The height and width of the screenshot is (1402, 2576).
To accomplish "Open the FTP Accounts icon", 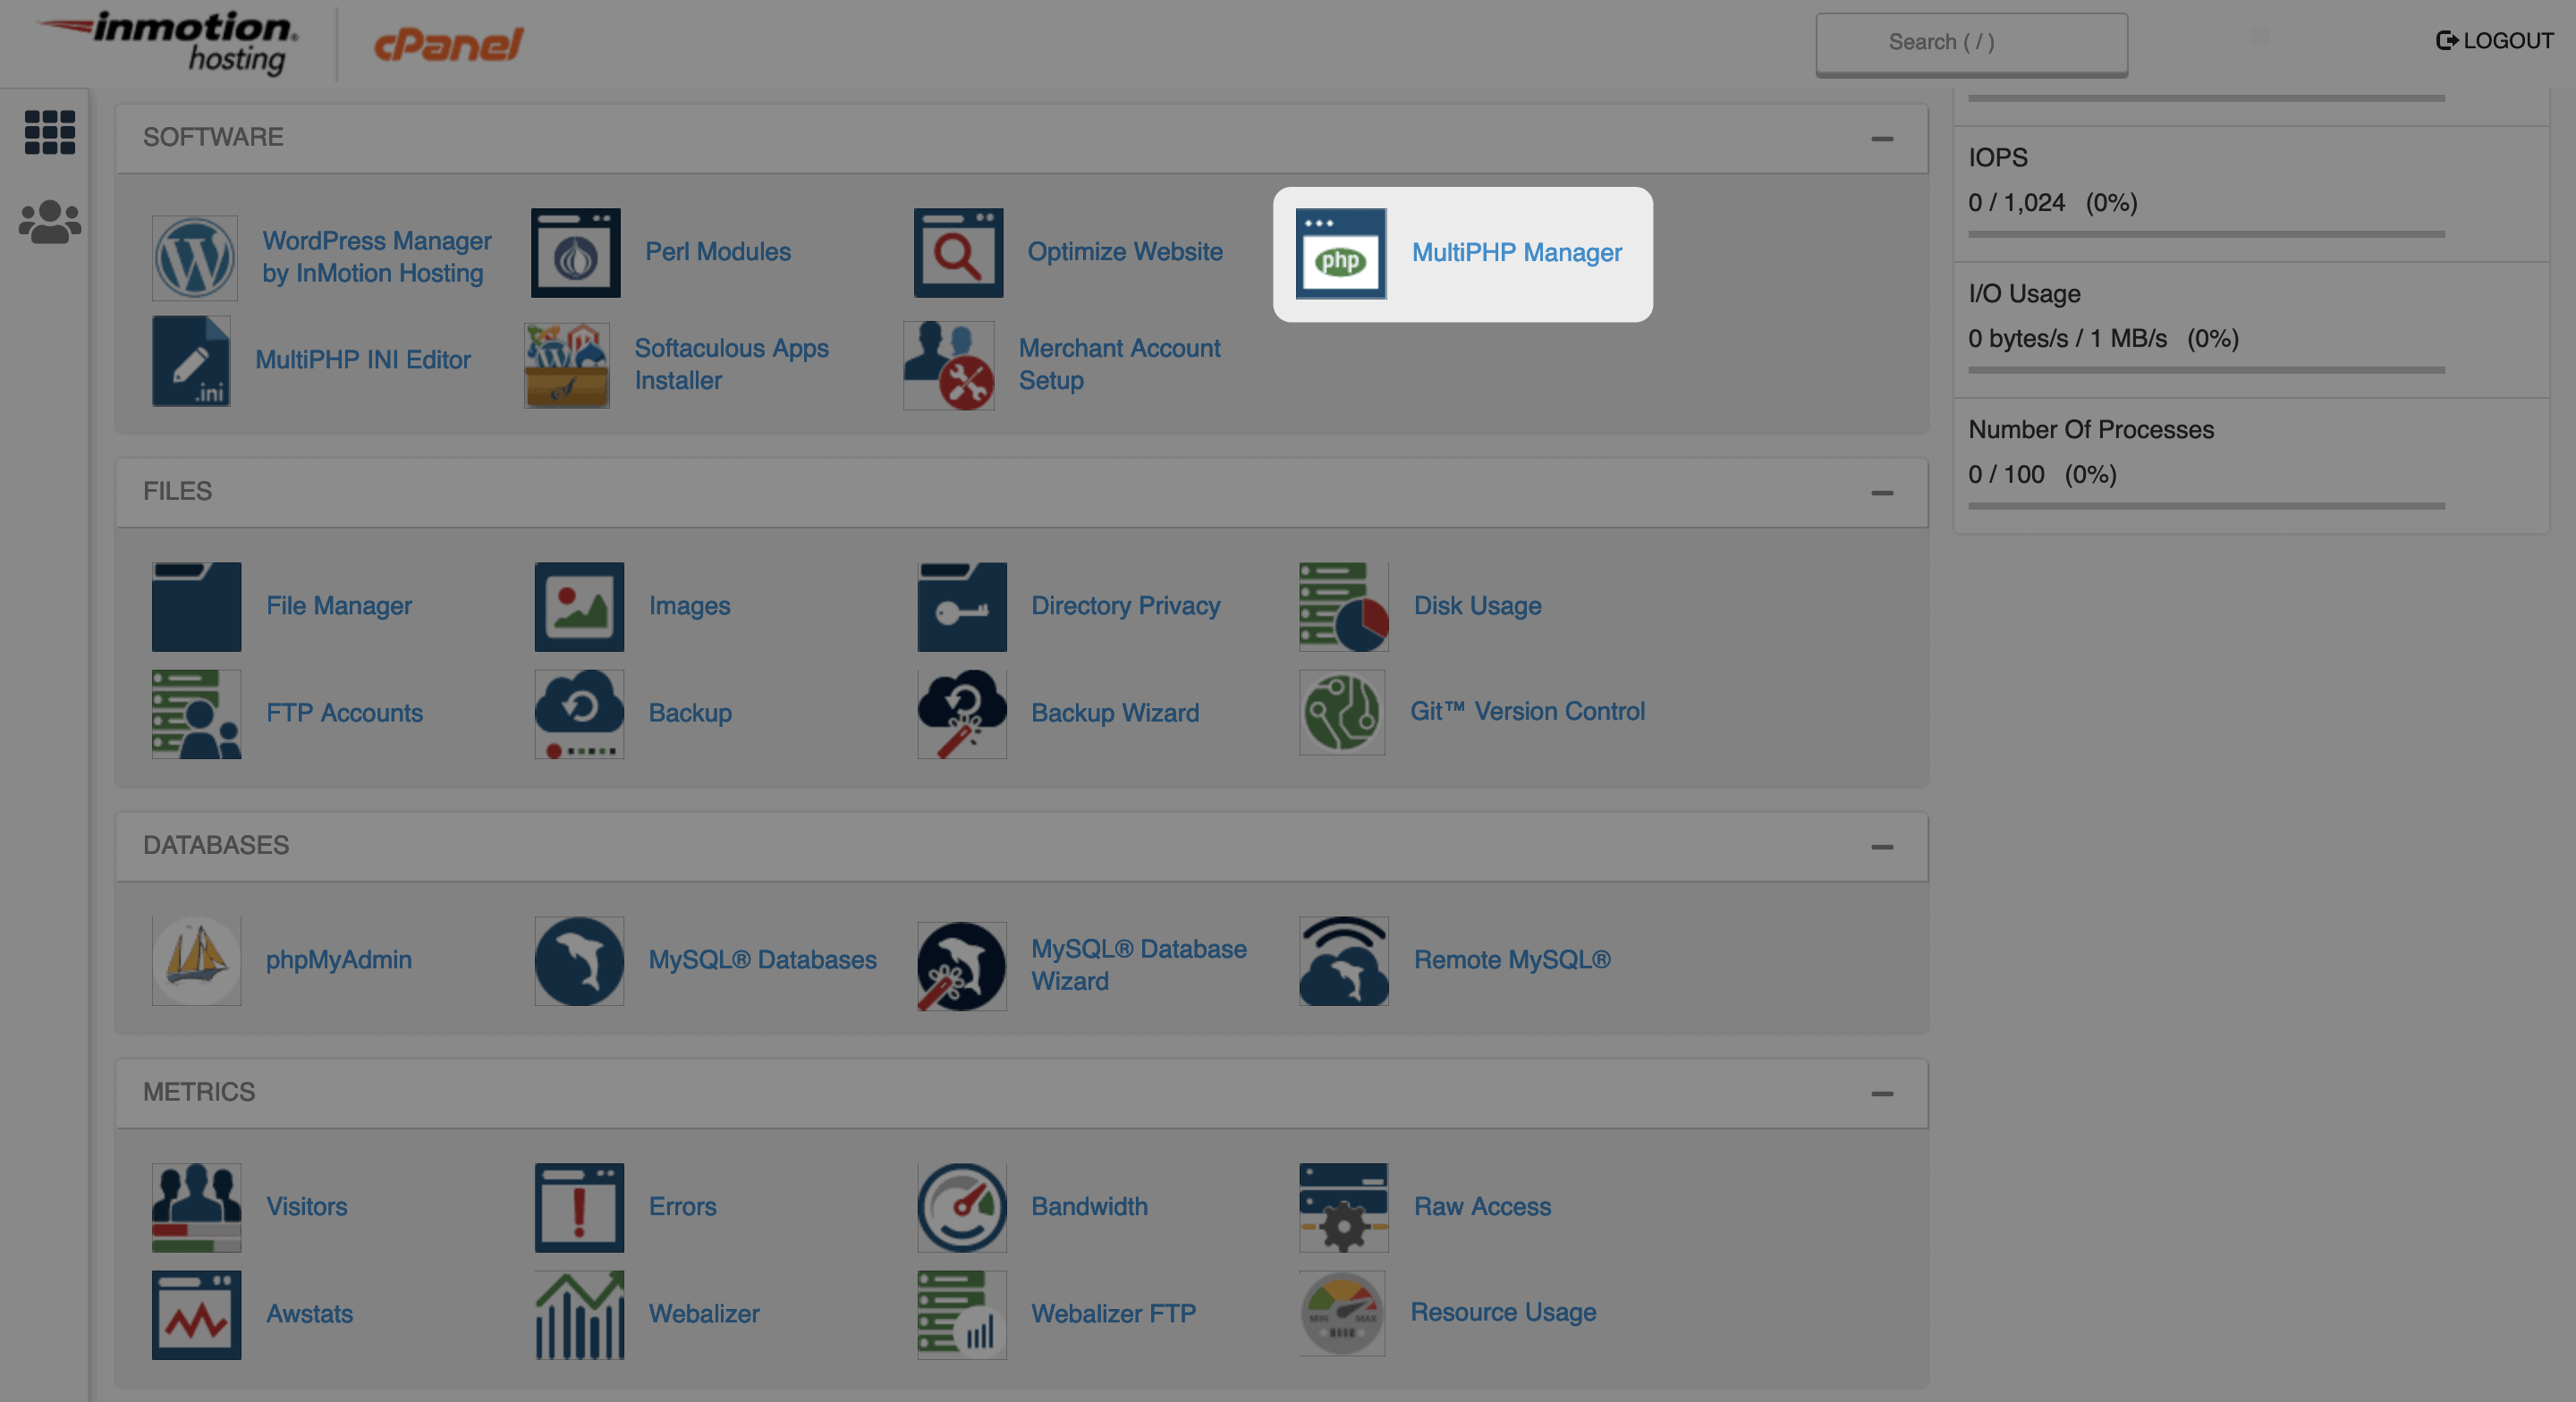I will coord(196,714).
